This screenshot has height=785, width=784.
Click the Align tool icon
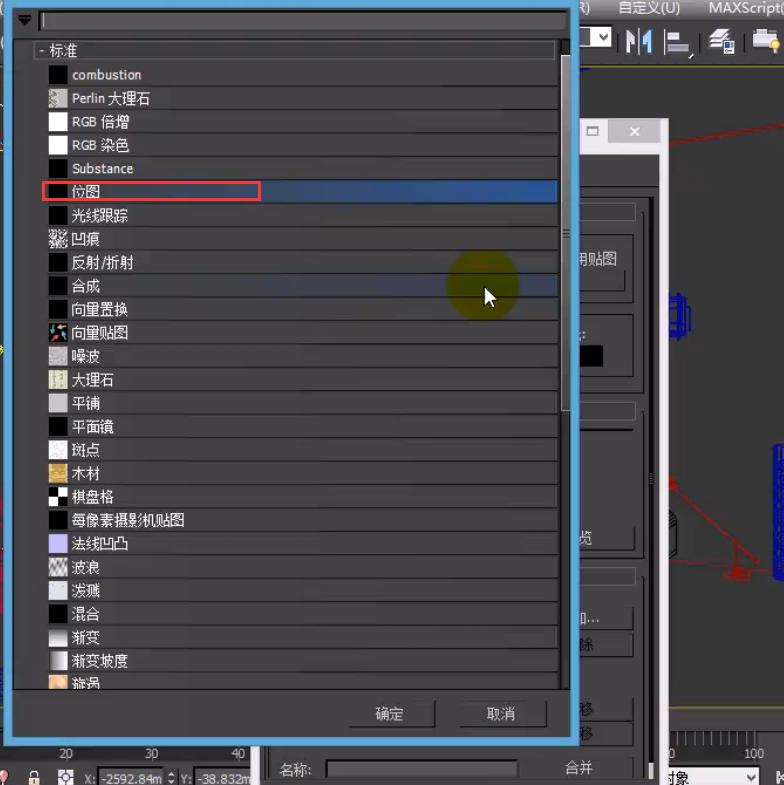pyautogui.click(x=679, y=41)
